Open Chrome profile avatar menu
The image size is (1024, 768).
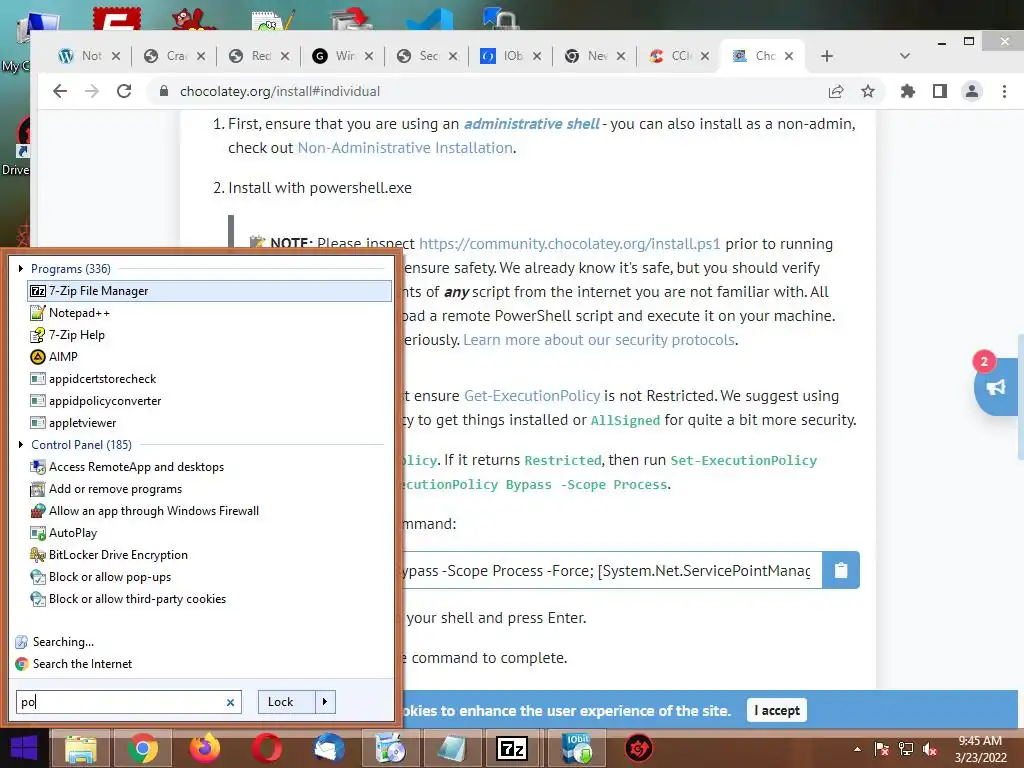click(972, 91)
